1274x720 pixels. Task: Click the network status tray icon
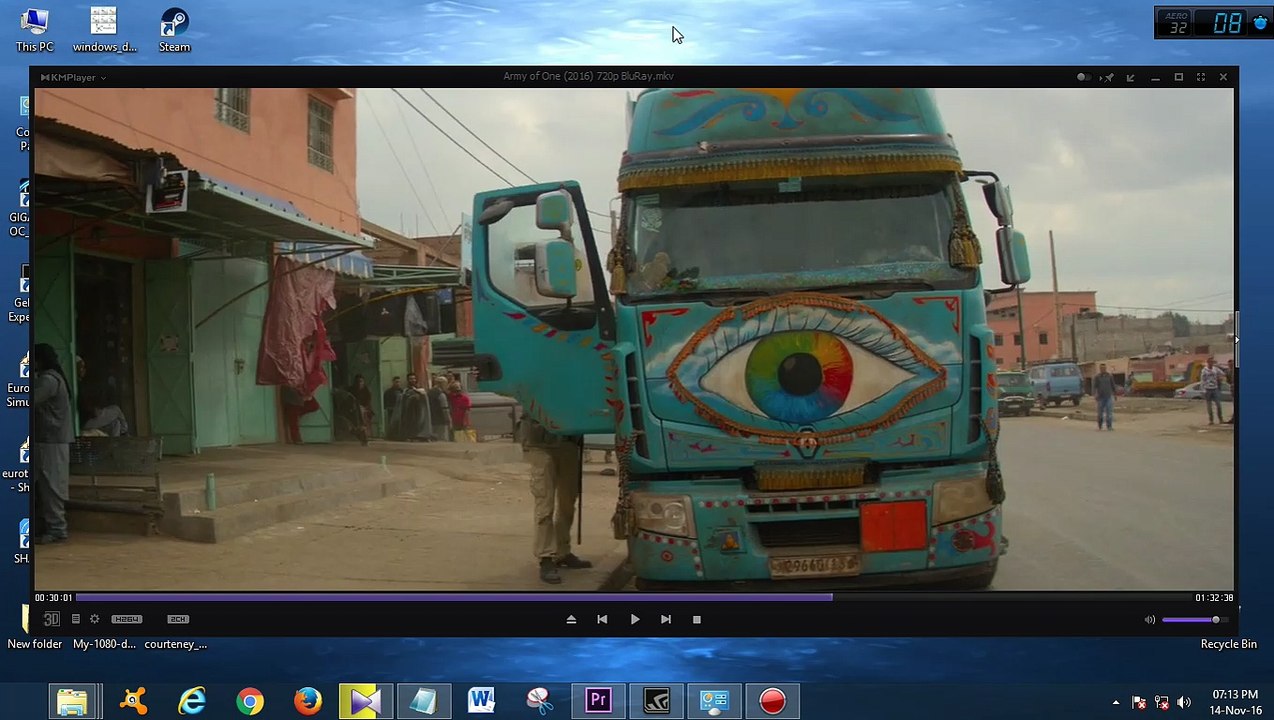pyautogui.click(x=1161, y=702)
